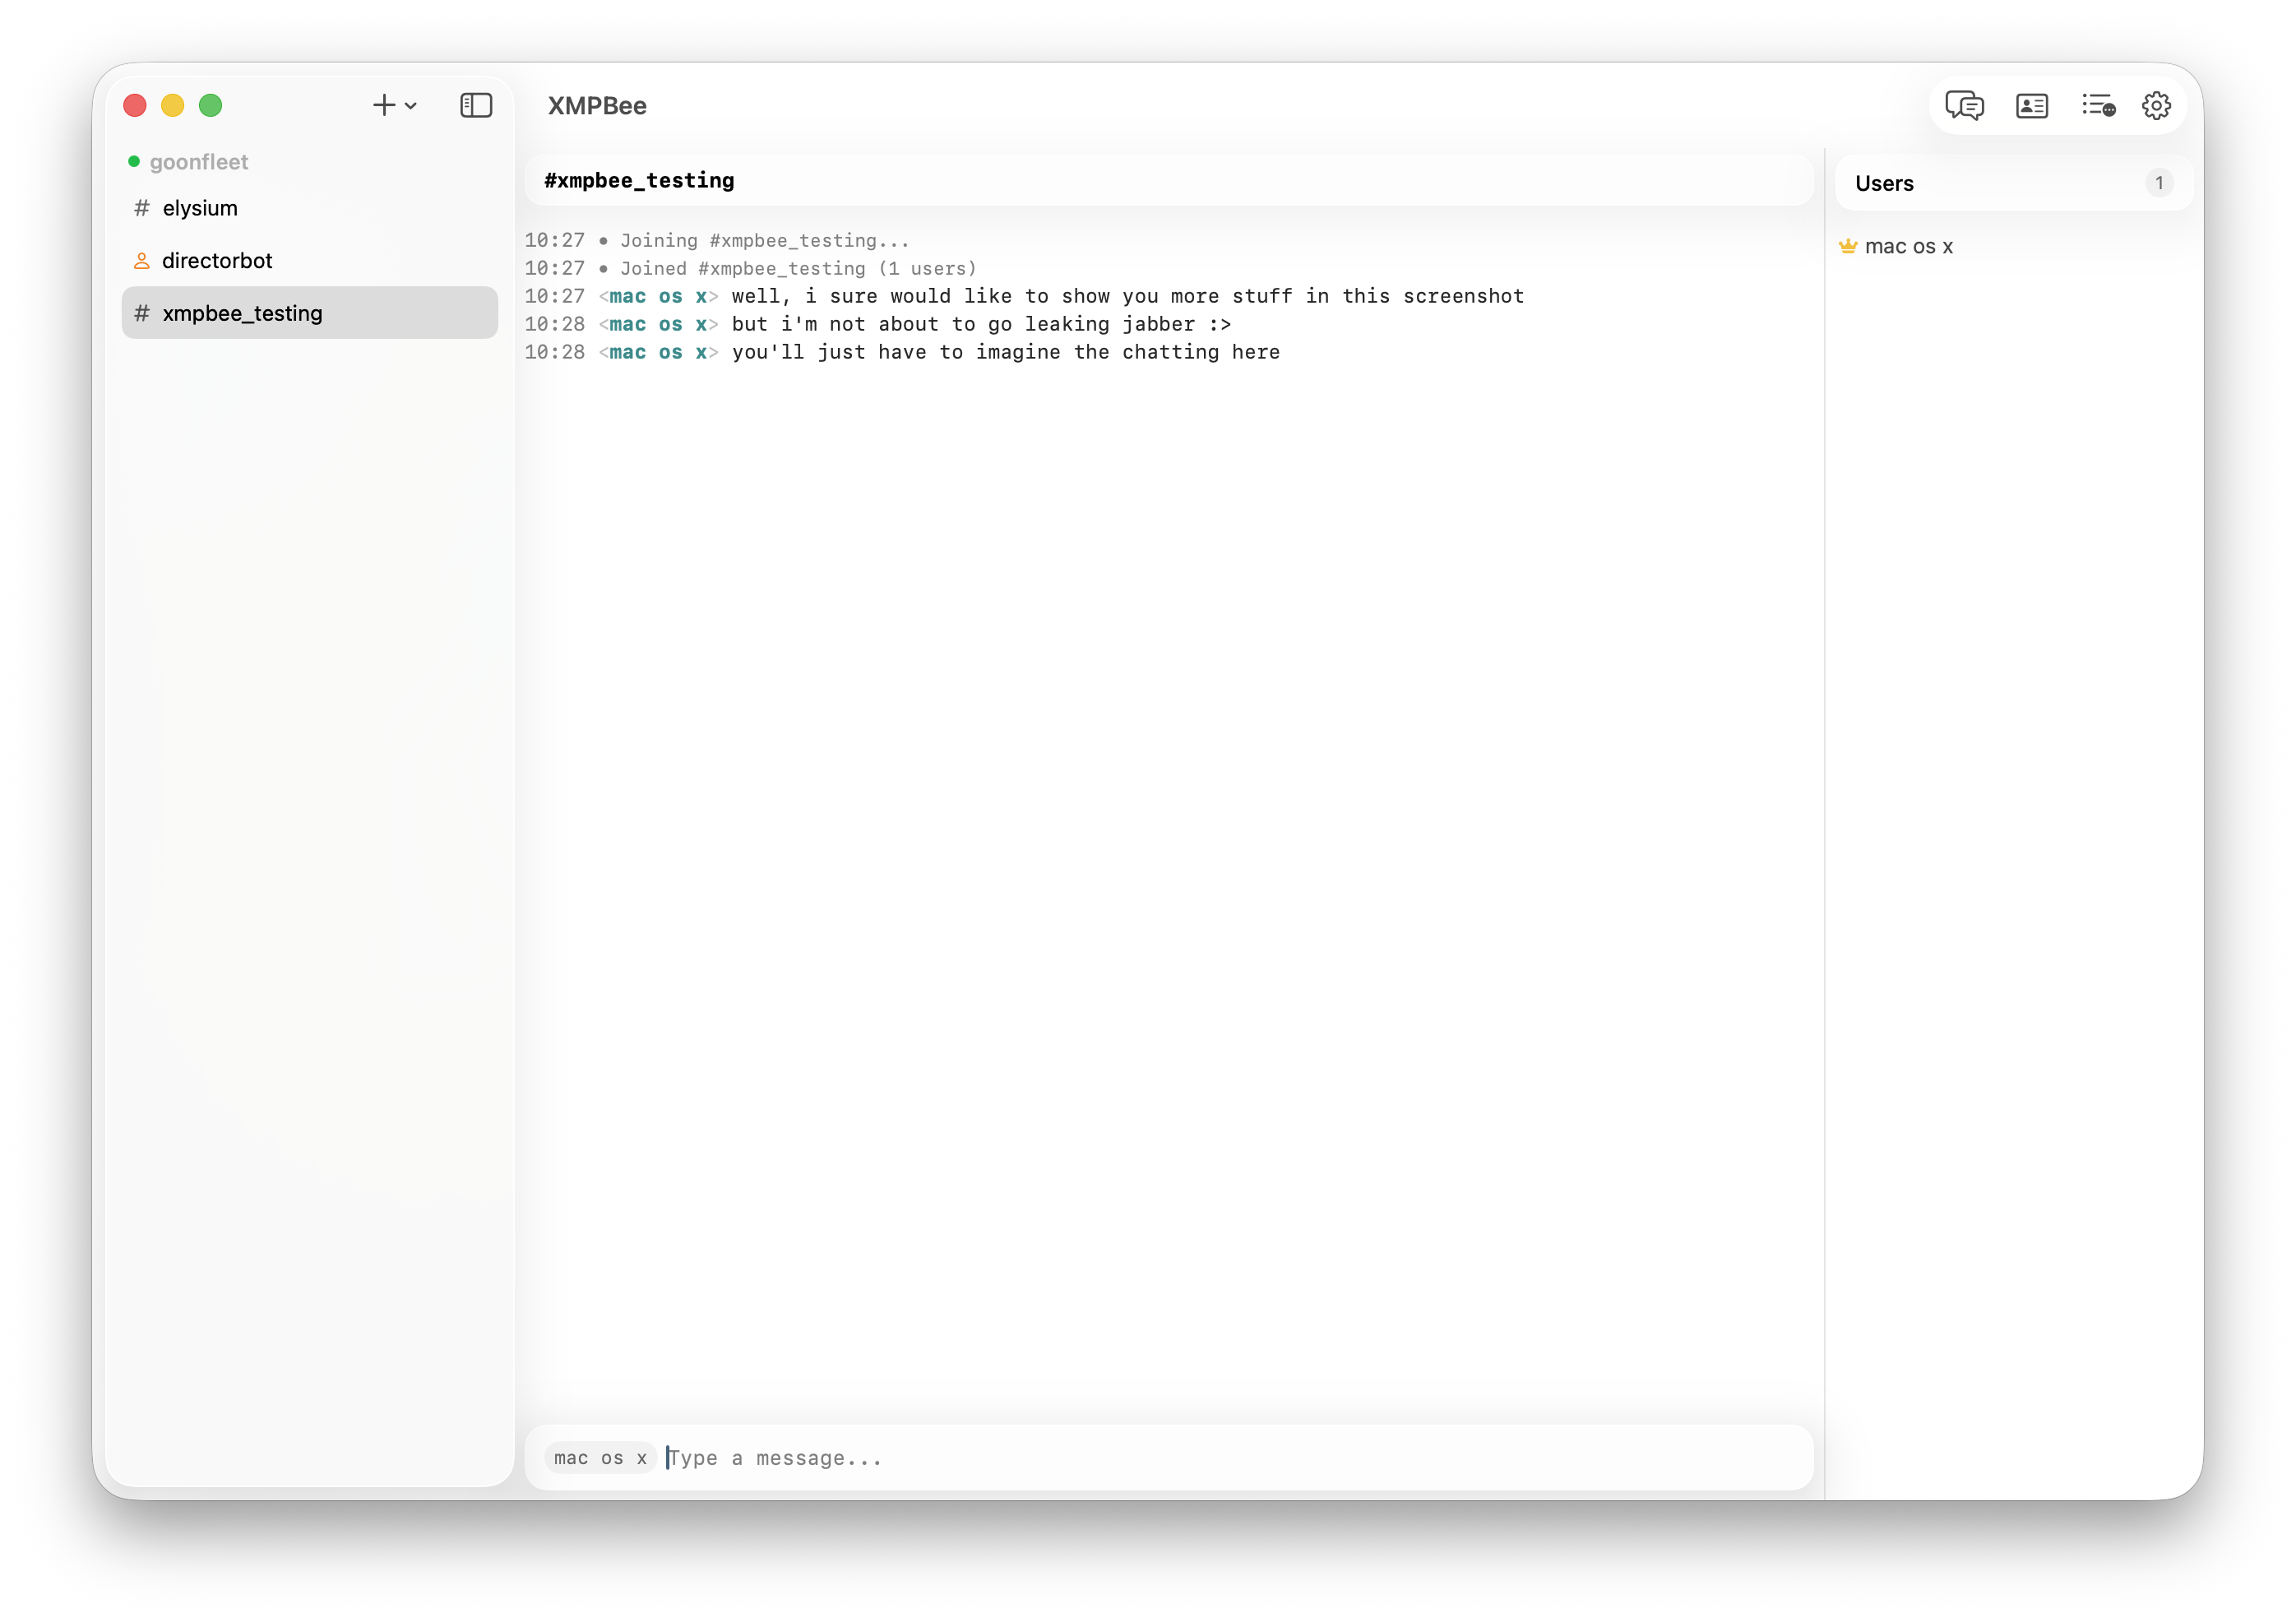
Task: Click the hash icon beside elysium
Action: [x=142, y=208]
